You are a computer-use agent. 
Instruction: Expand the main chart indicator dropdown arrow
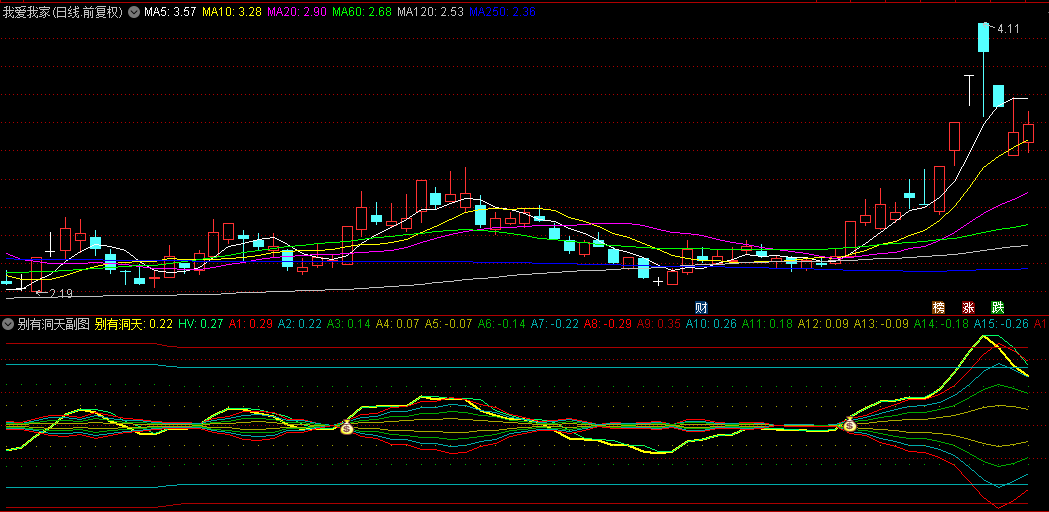[x=134, y=13]
